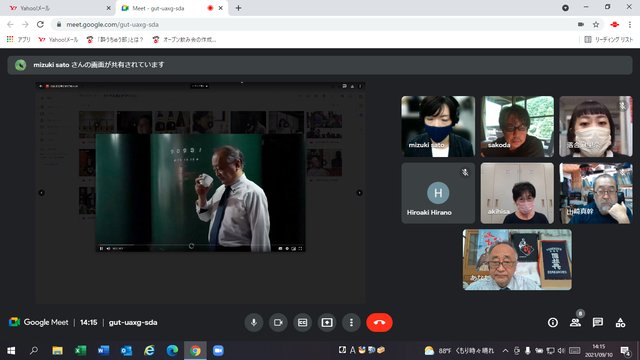The height and width of the screenshot is (360, 640).
Task: Bookmark this page with star icon
Action: coord(596,24)
